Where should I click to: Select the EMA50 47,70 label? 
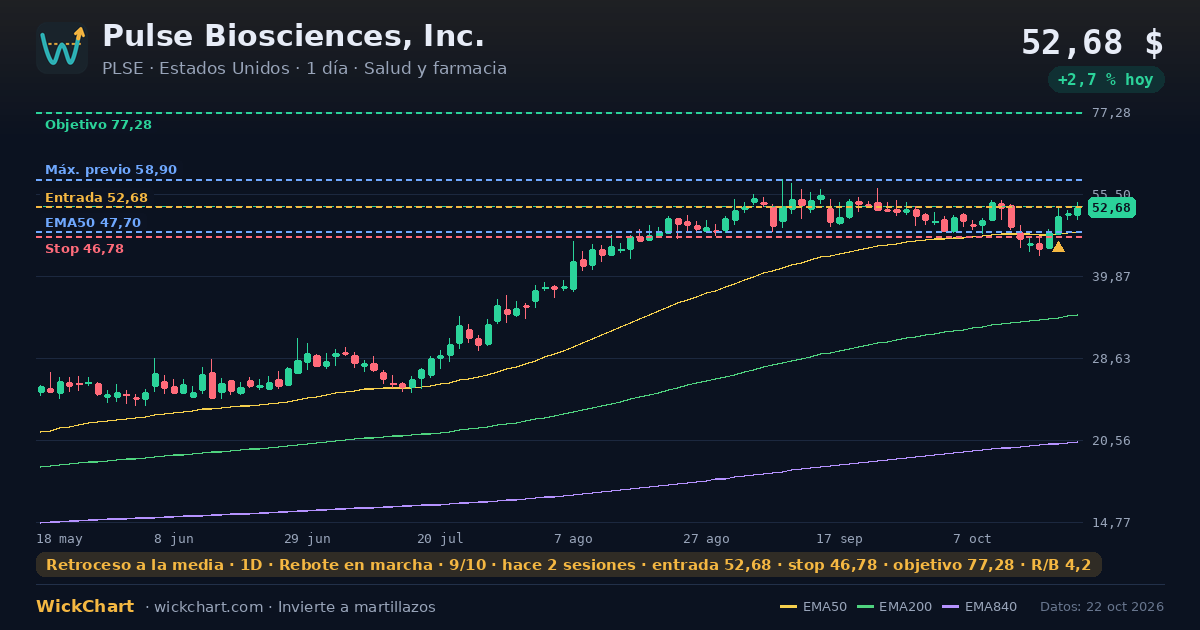point(93,223)
